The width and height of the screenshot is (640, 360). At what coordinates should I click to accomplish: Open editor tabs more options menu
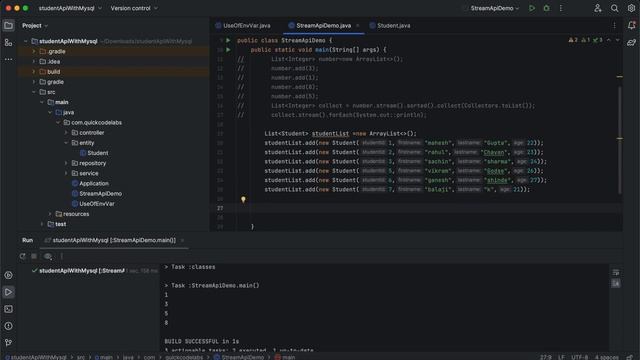(x=614, y=25)
